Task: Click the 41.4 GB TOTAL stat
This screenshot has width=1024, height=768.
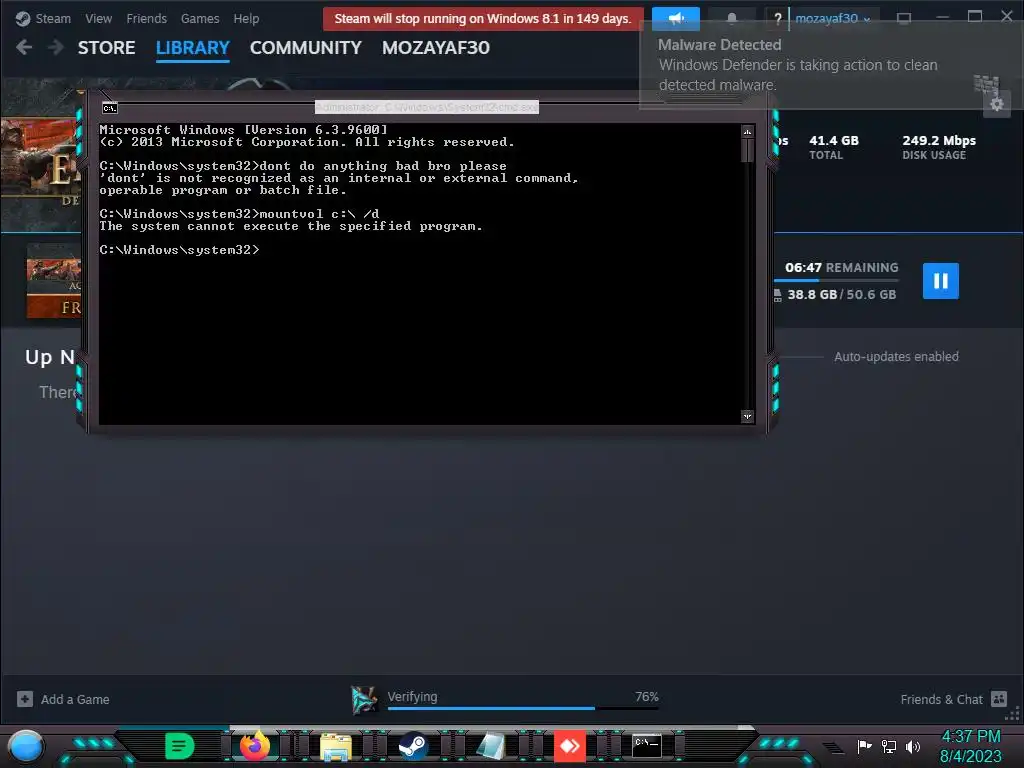Action: tap(833, 147)
